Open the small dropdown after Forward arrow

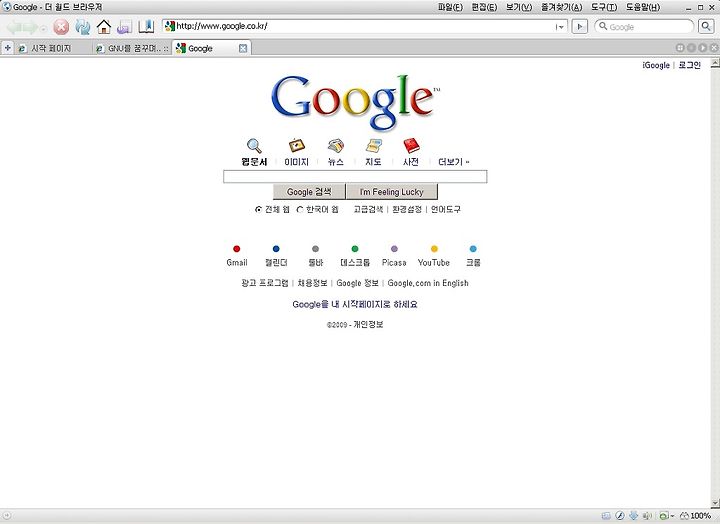tap(43, 28)
